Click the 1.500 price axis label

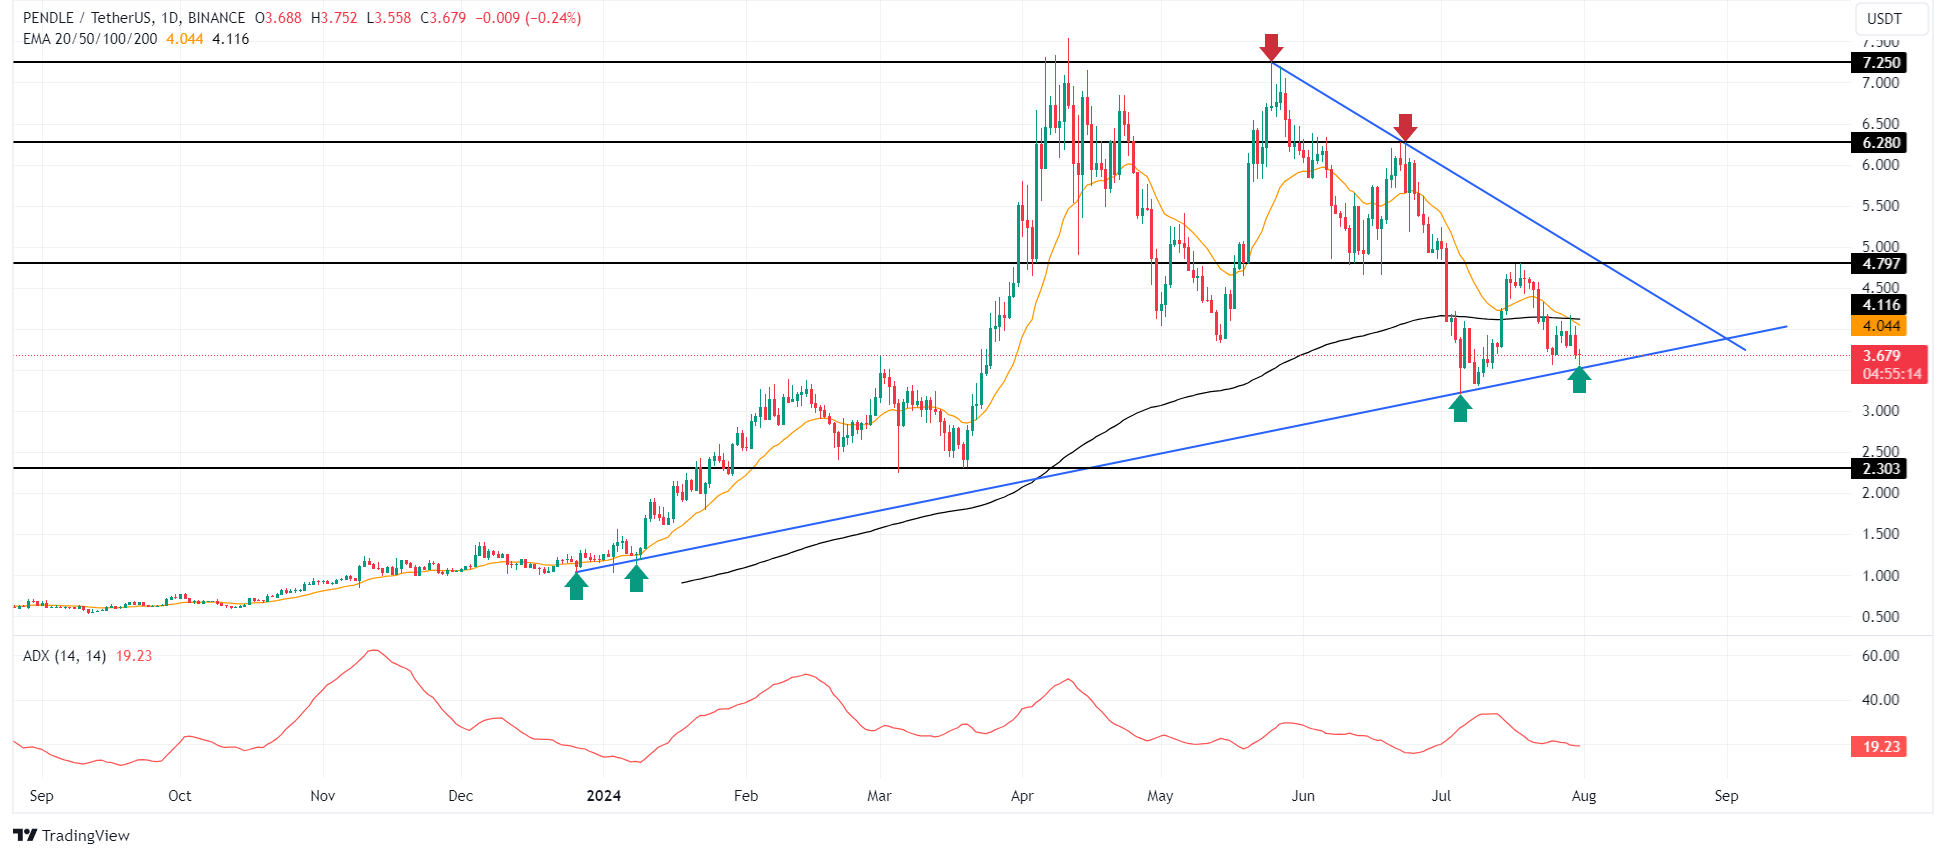pyautogui.click(x=1881, y=534)
